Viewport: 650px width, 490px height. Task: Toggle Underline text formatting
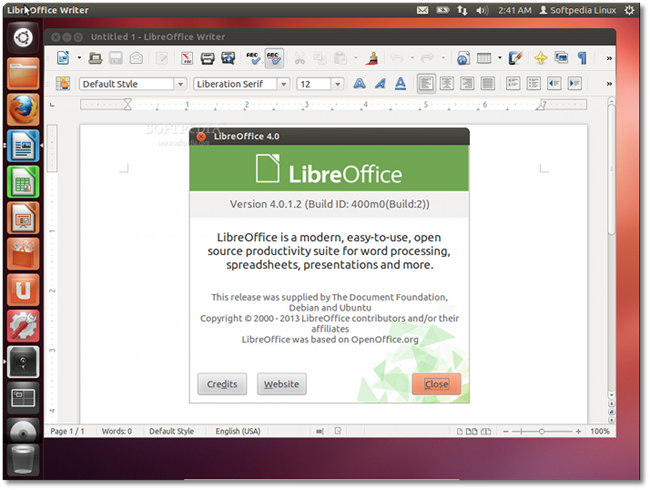[x=400, y=83]
